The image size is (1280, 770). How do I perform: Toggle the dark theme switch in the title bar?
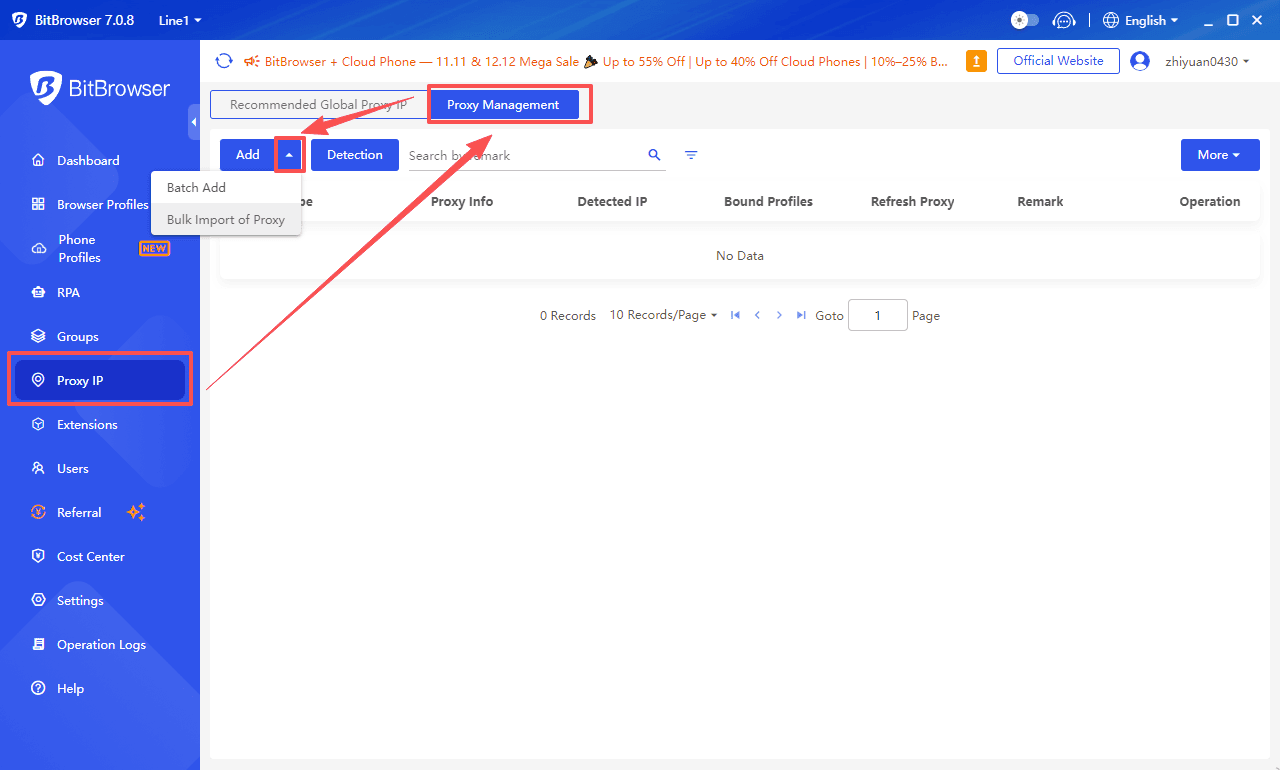coord(1023,19)
